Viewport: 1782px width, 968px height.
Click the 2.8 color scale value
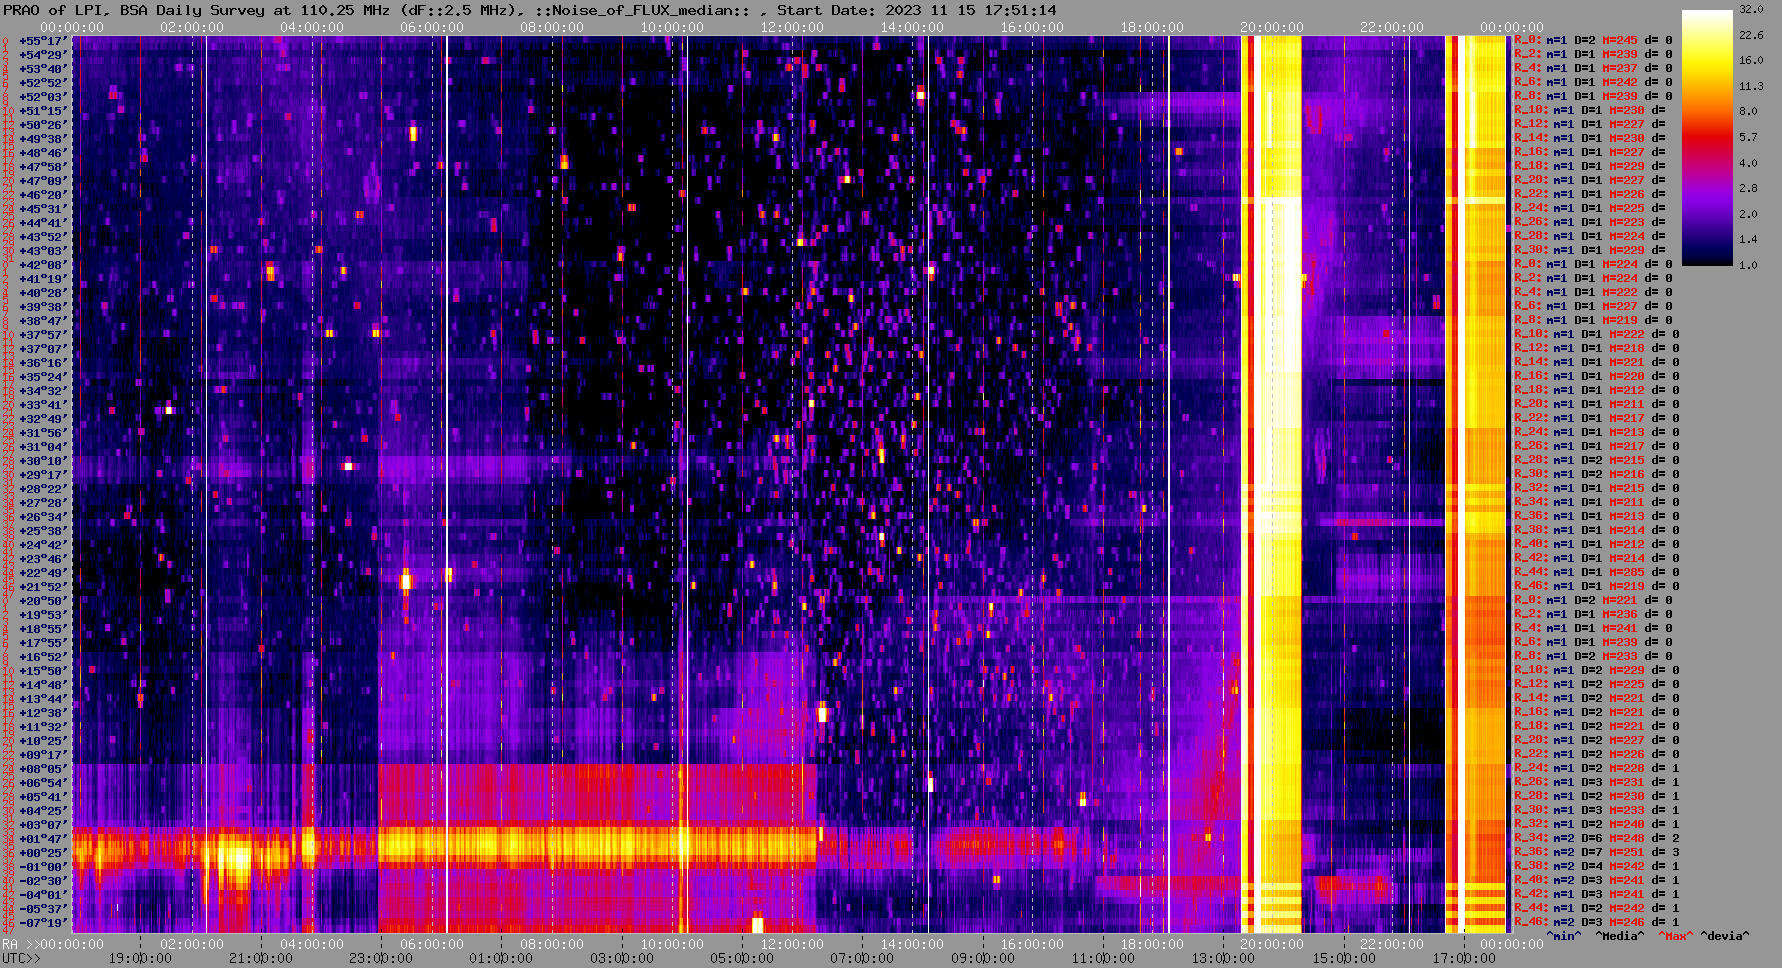point(1748,188)
